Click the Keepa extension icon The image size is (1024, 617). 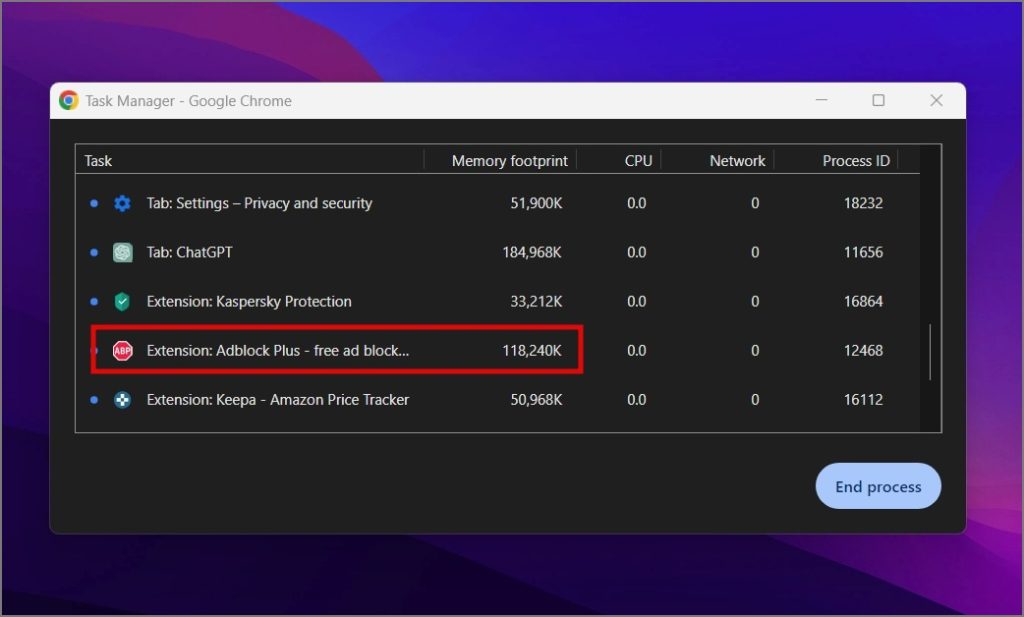pyautogui.click(x=122, y=400)
